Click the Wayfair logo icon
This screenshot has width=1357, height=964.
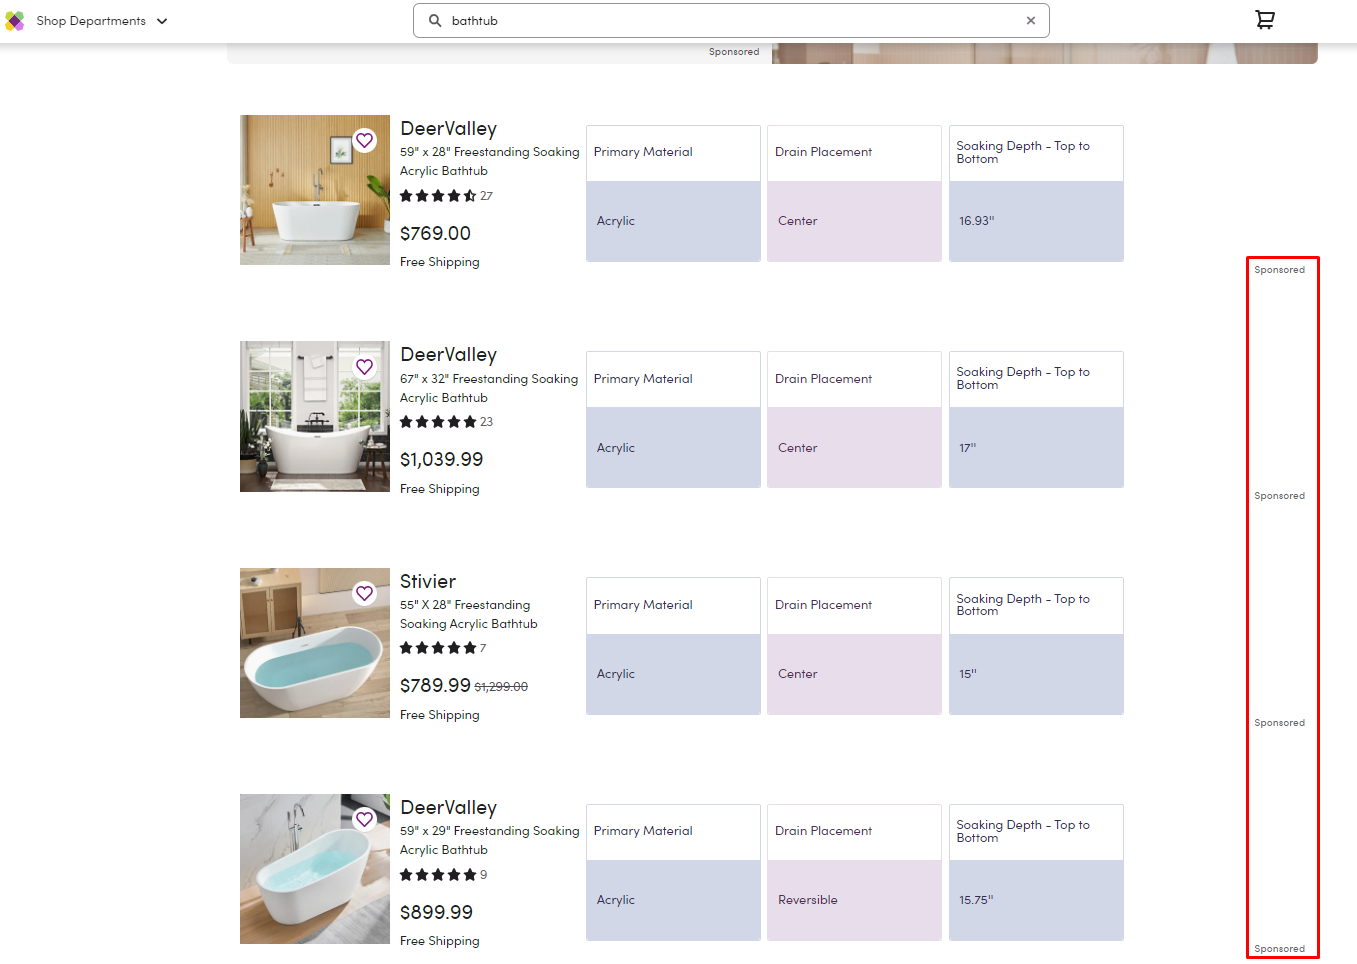pos(15,21)
